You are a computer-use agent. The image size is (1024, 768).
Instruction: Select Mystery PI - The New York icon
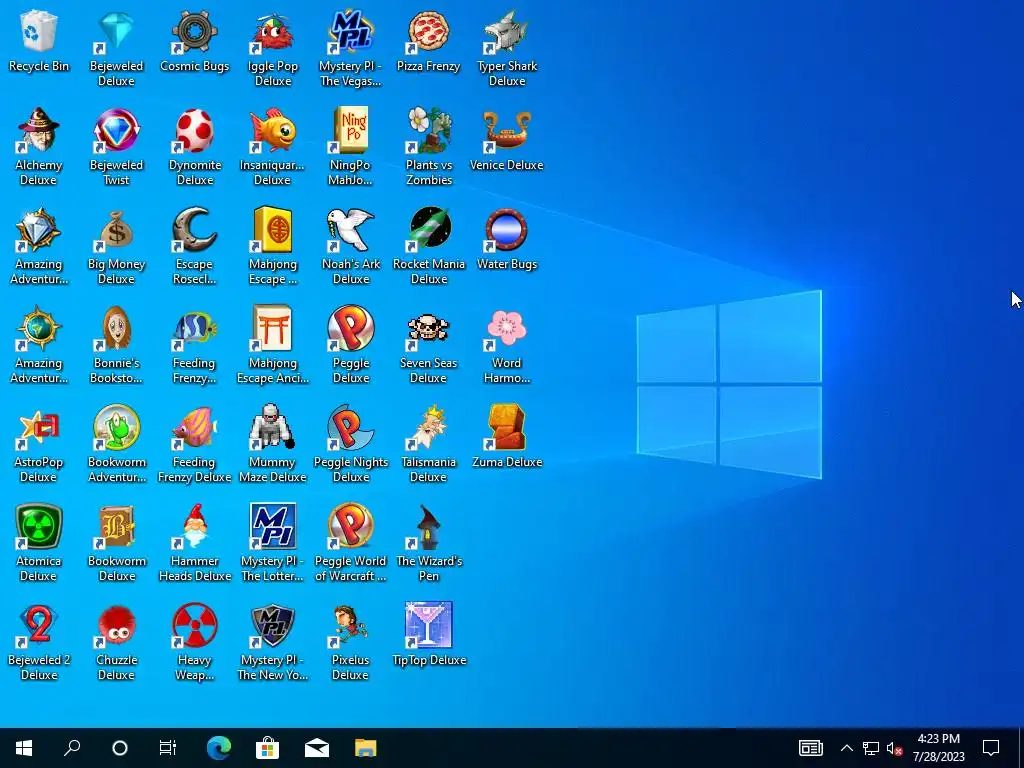[273, 625]
